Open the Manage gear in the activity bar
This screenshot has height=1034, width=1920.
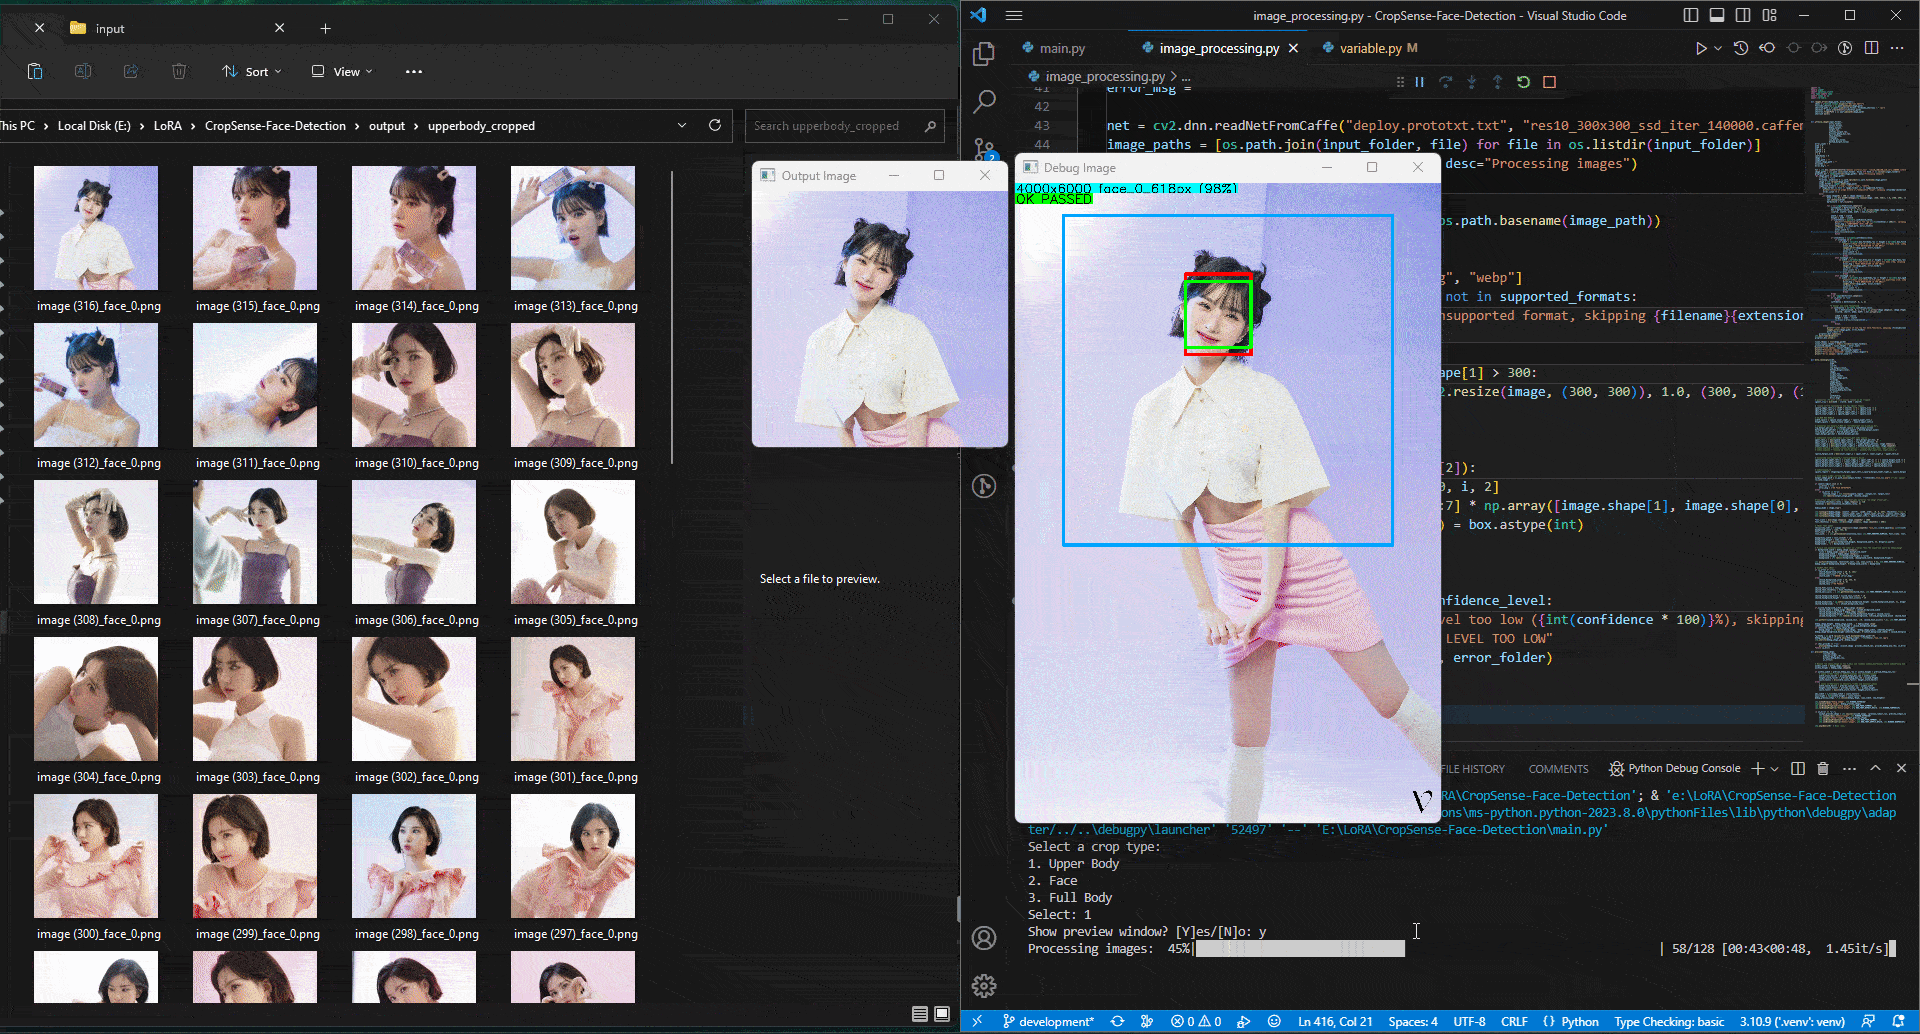[x=984, y=986]
